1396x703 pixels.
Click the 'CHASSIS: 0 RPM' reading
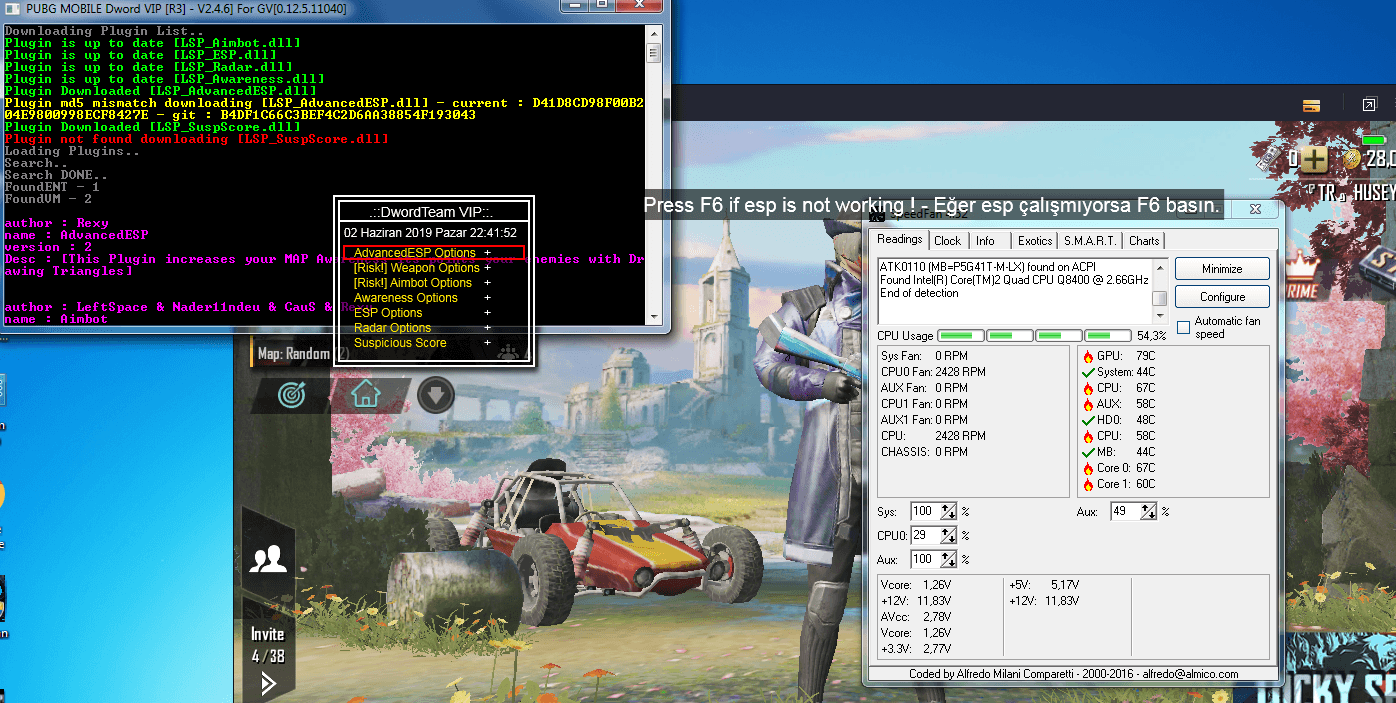tap(924, 452)
